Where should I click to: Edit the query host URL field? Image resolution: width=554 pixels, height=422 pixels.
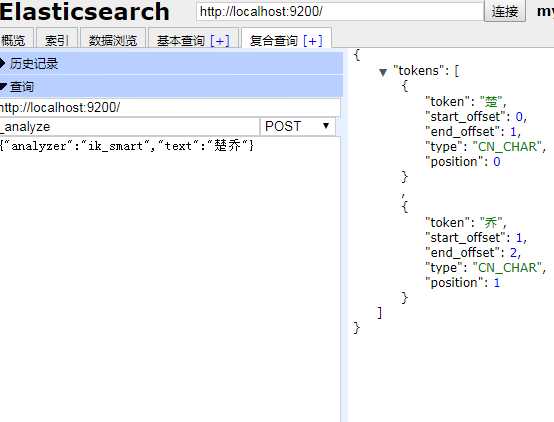tap(170, 107)
